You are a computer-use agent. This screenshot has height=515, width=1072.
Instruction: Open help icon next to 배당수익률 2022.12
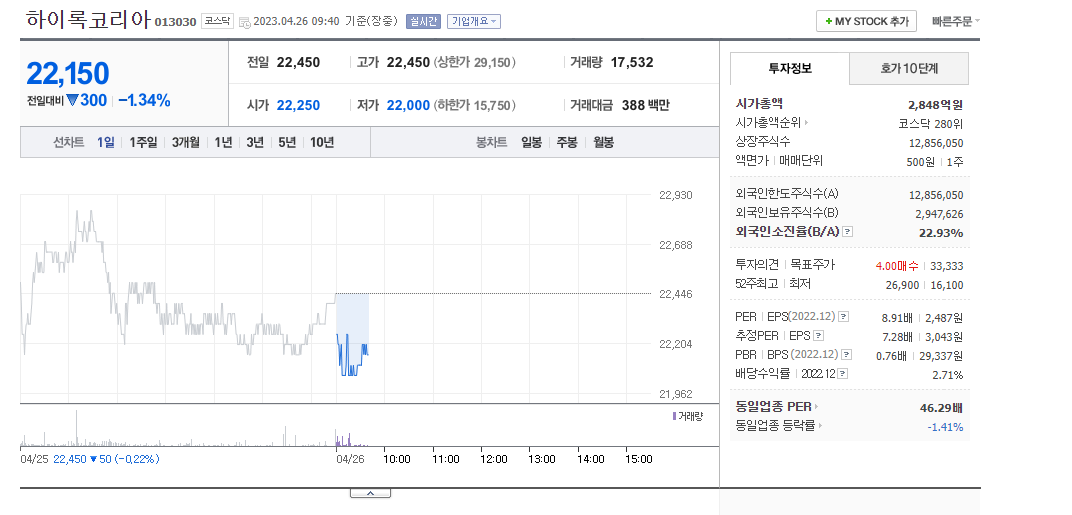[843, 373]
